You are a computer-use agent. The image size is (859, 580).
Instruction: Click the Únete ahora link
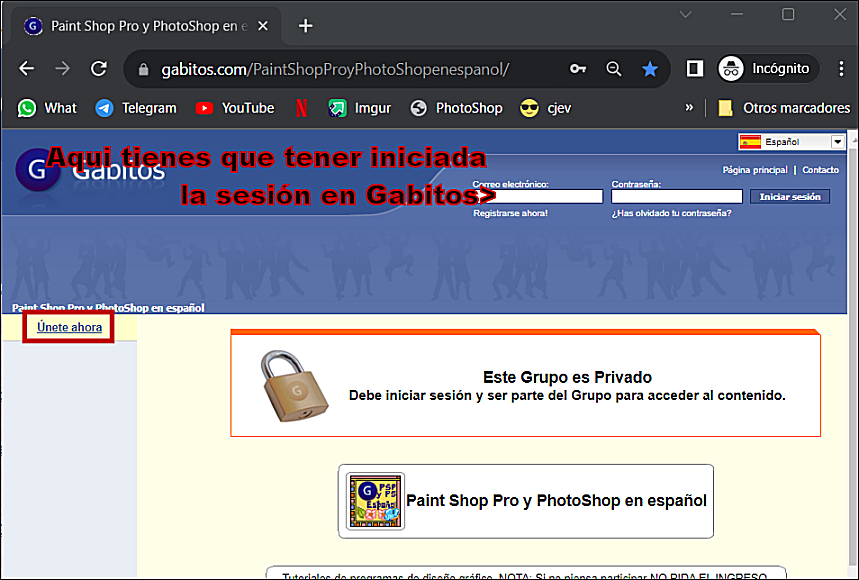(69, 327)
